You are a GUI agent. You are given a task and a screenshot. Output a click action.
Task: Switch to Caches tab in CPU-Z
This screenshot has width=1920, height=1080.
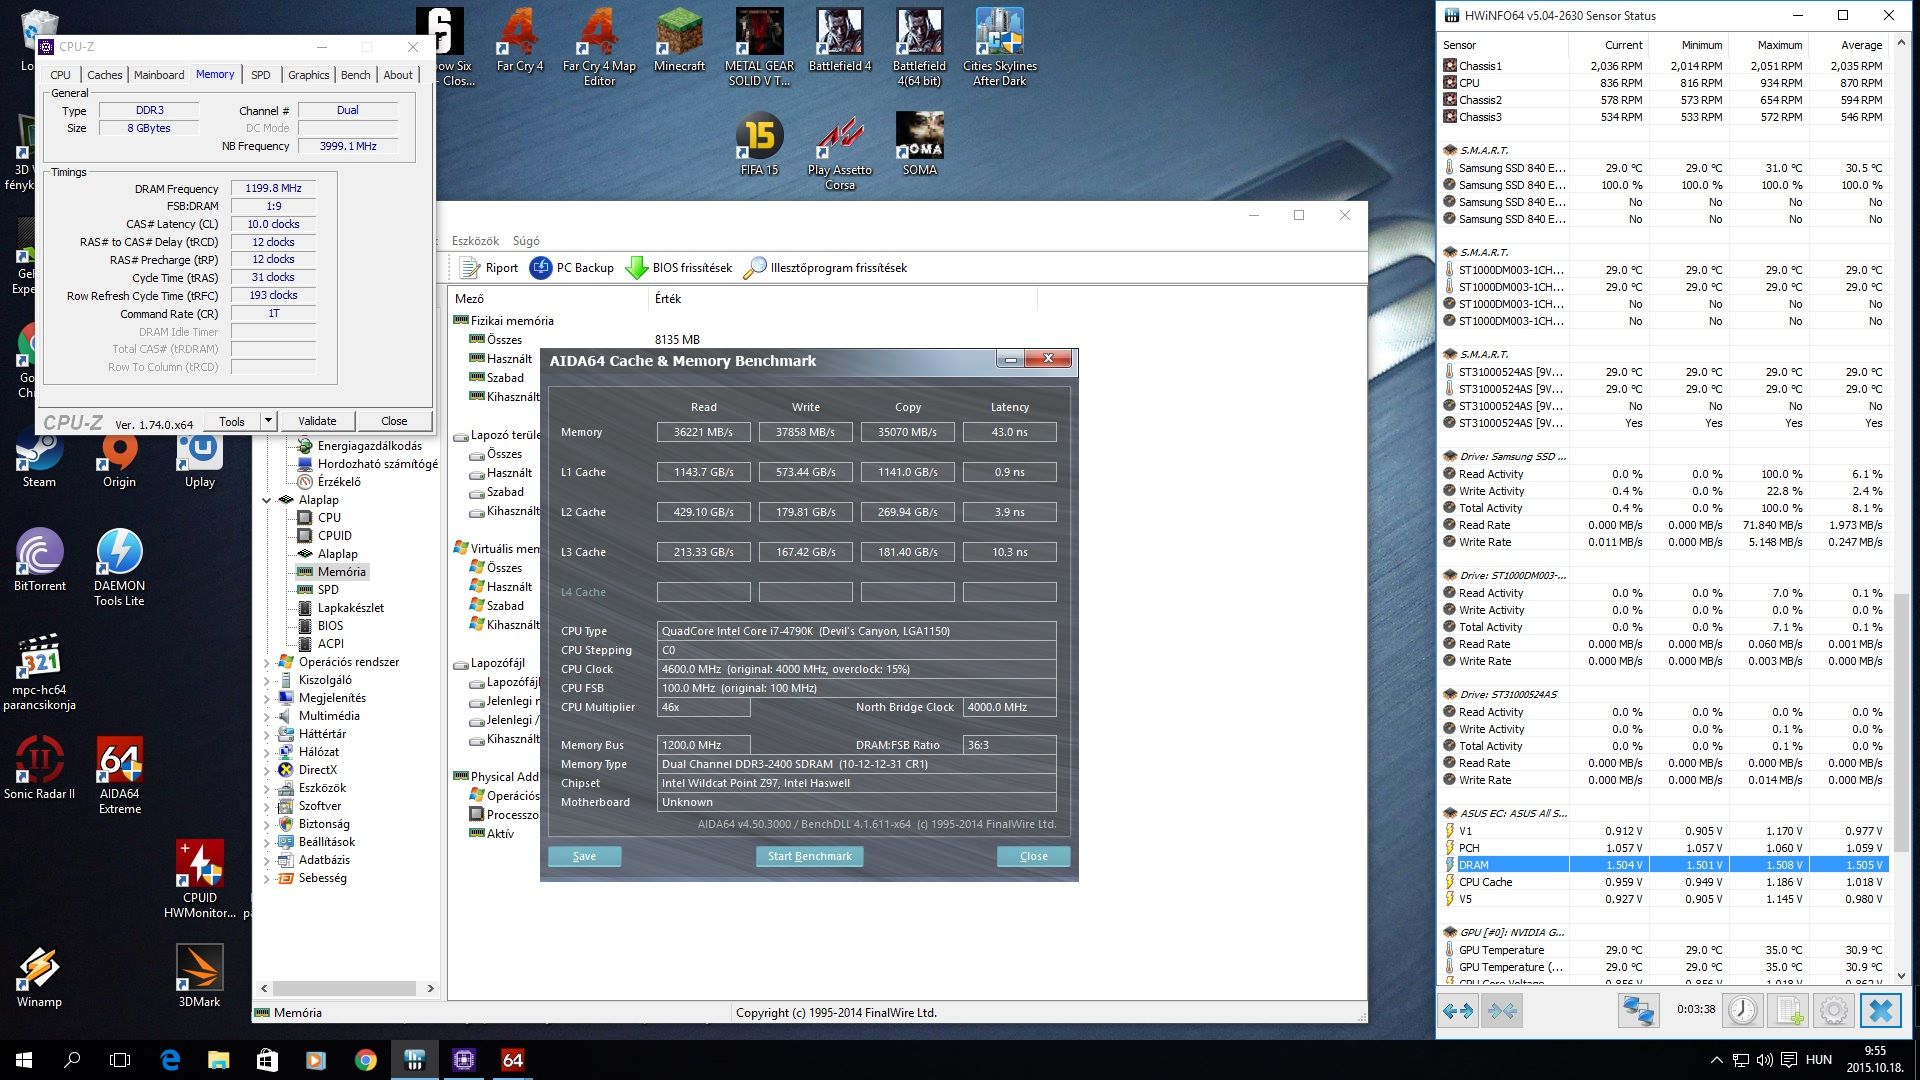coord(104,75)
